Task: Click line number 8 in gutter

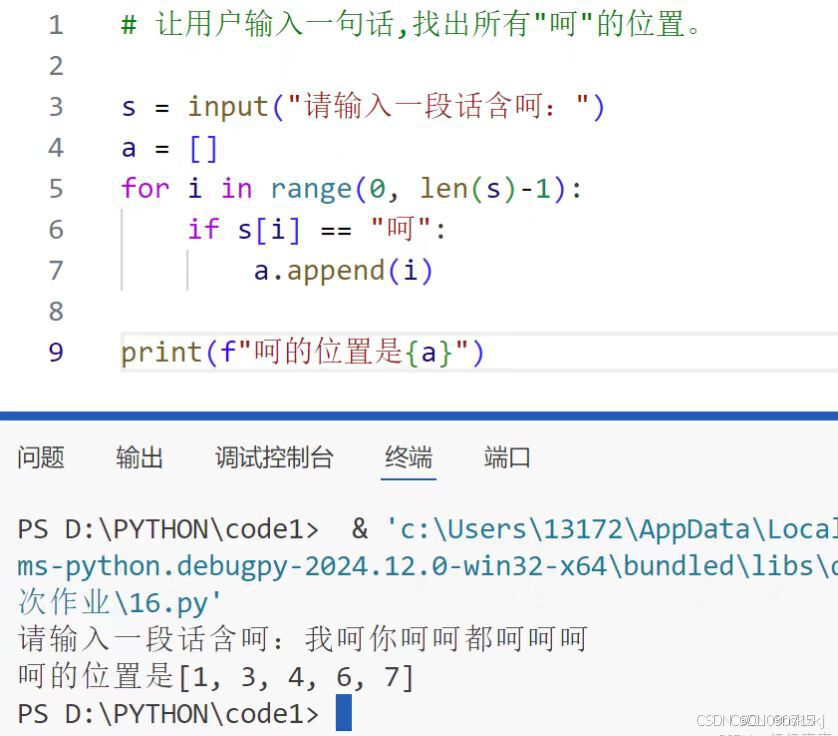Action: pyautogui.click(x=56, y=312)
